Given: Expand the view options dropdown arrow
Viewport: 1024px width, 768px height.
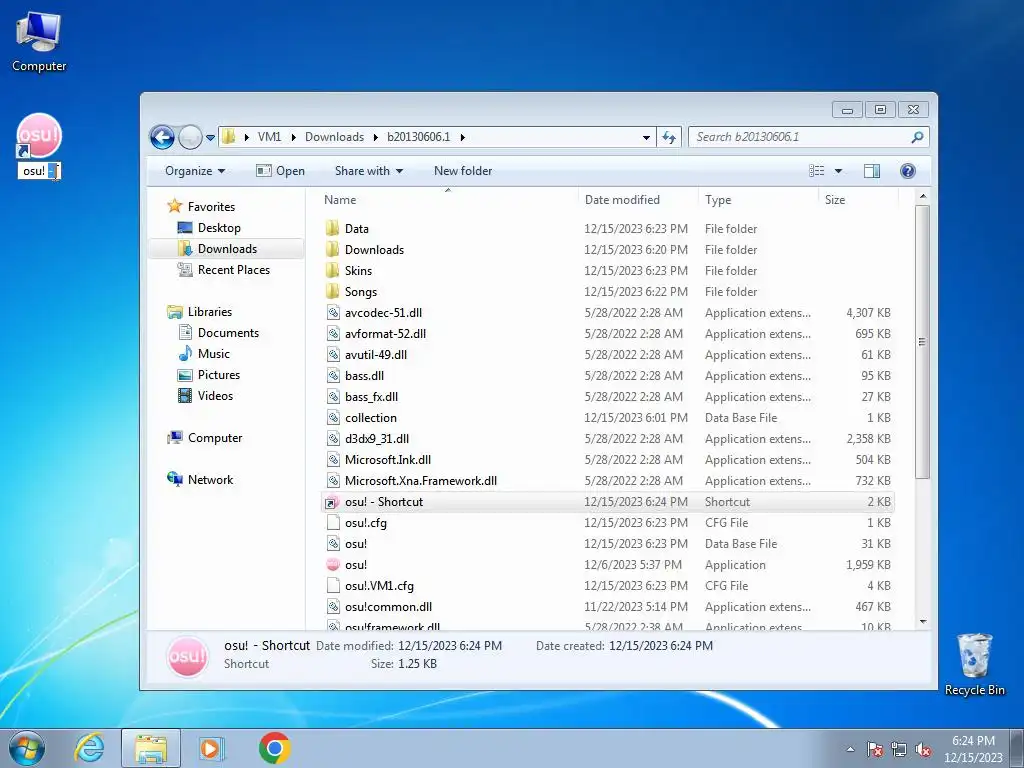Looking at the screenshot, I should (x=838, y=171).
